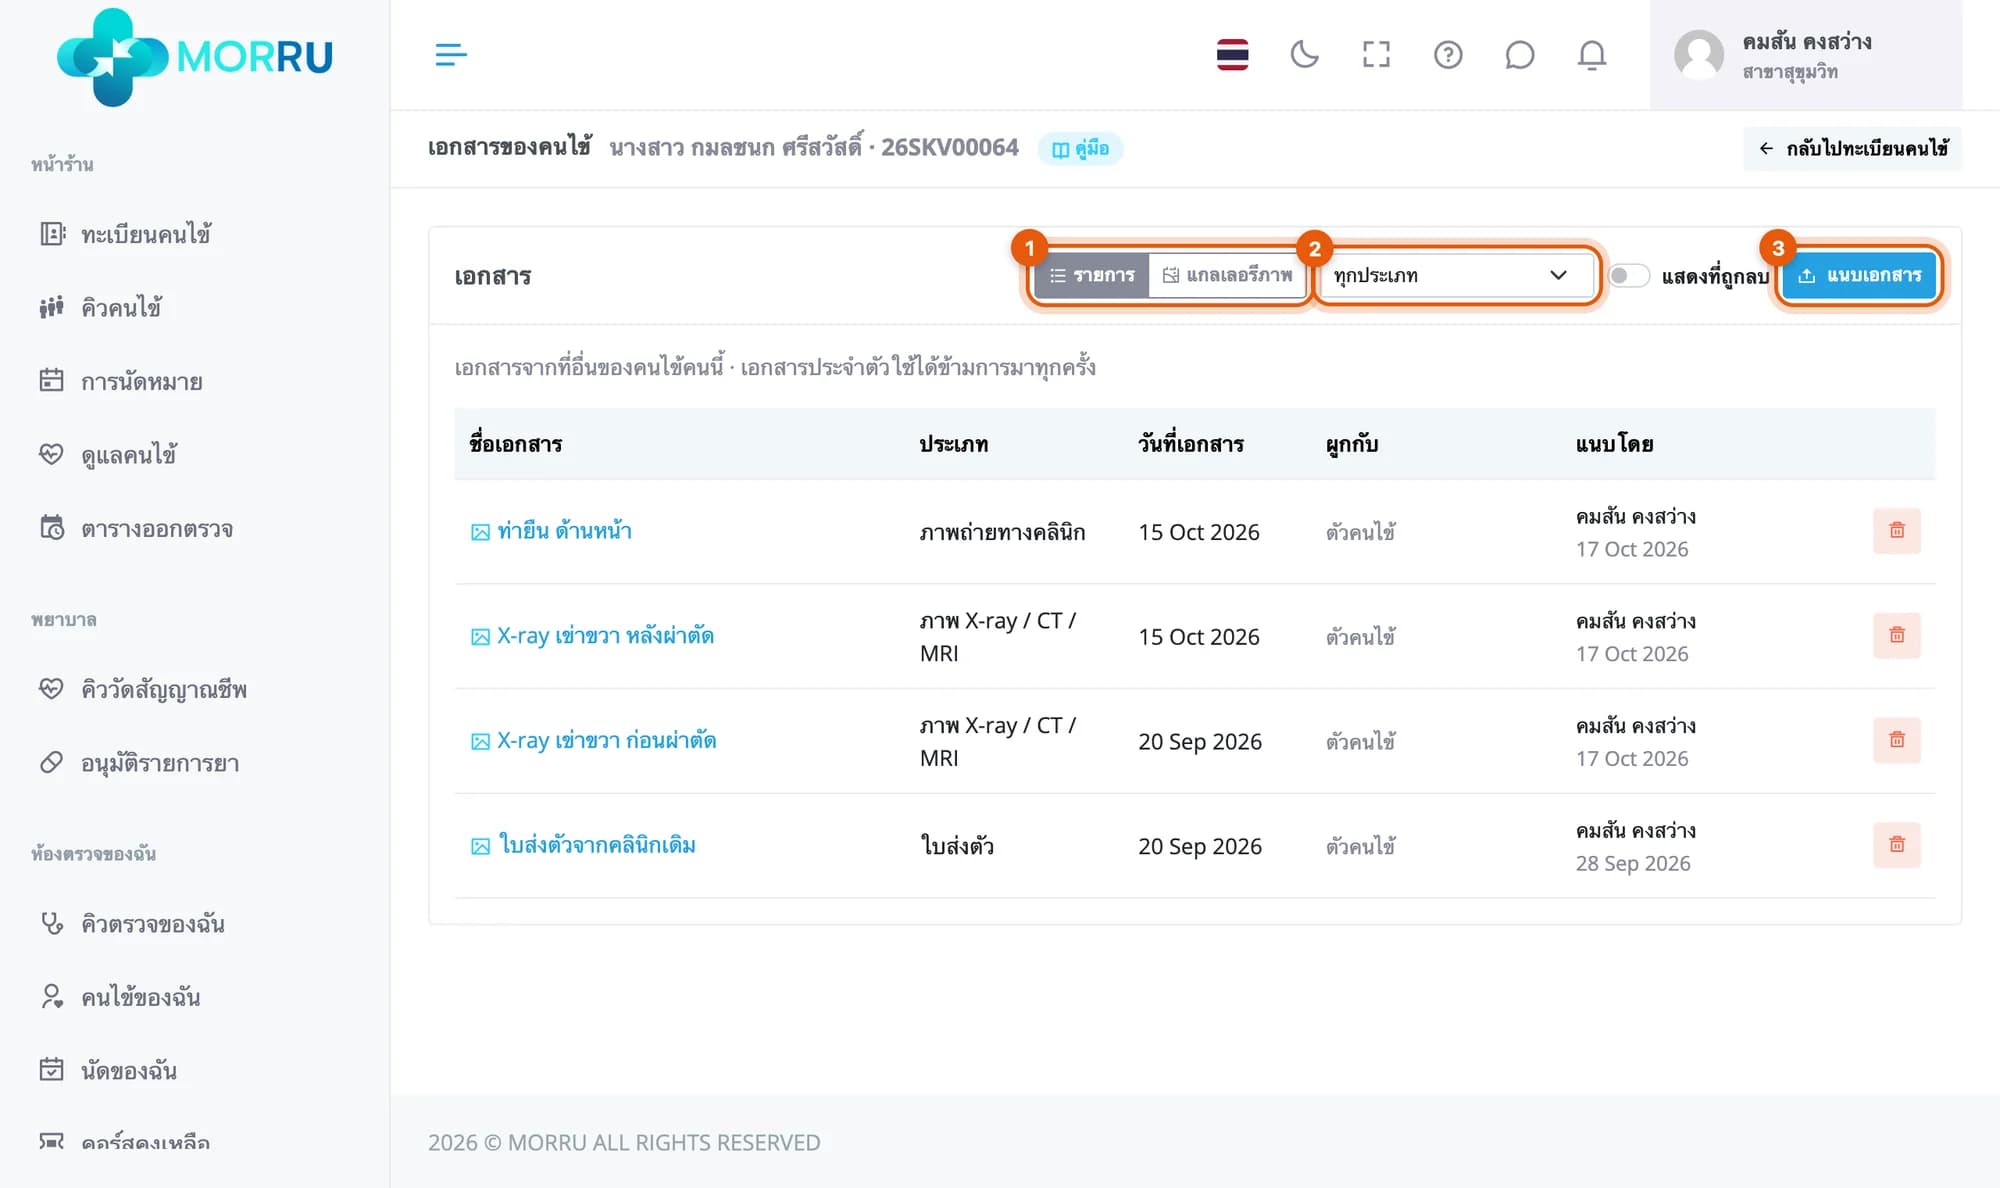Click กลับไปทะเบียนคนไข้ back button
The height and width of the screenshot is (1188, 2000).
[x=1852, y=148]
